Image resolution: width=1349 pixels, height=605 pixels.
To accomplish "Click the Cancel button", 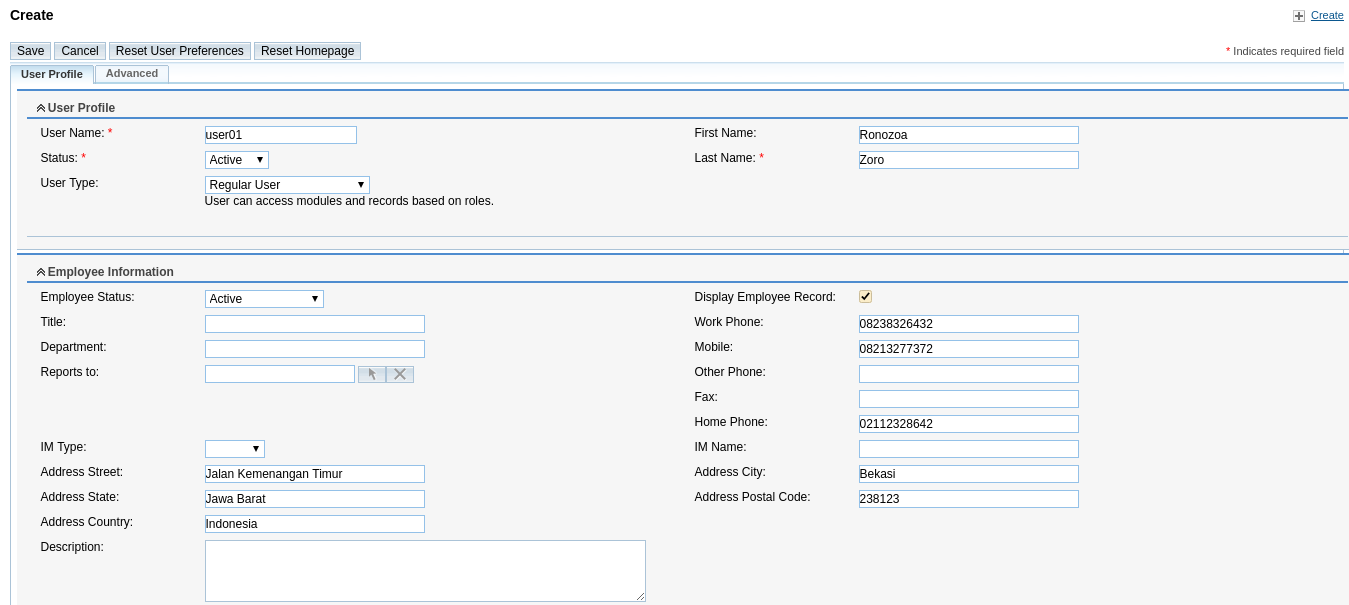I will click(80, 51).
